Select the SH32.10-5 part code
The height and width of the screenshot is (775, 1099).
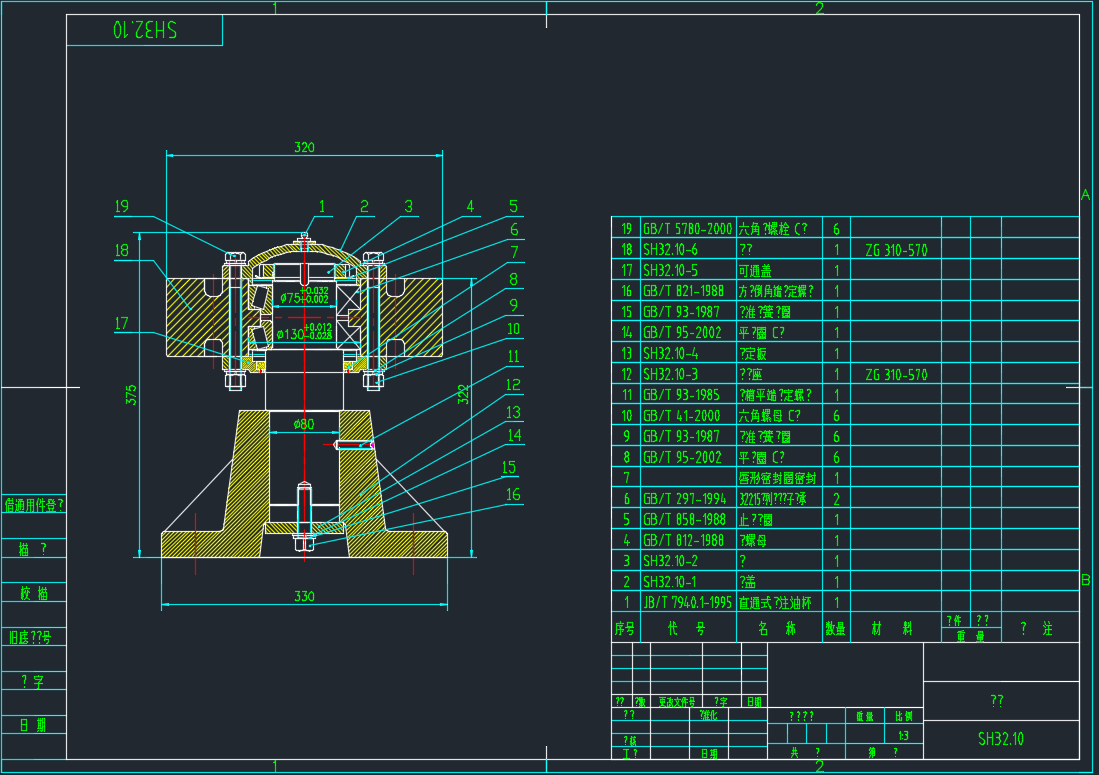coord(671,270)
